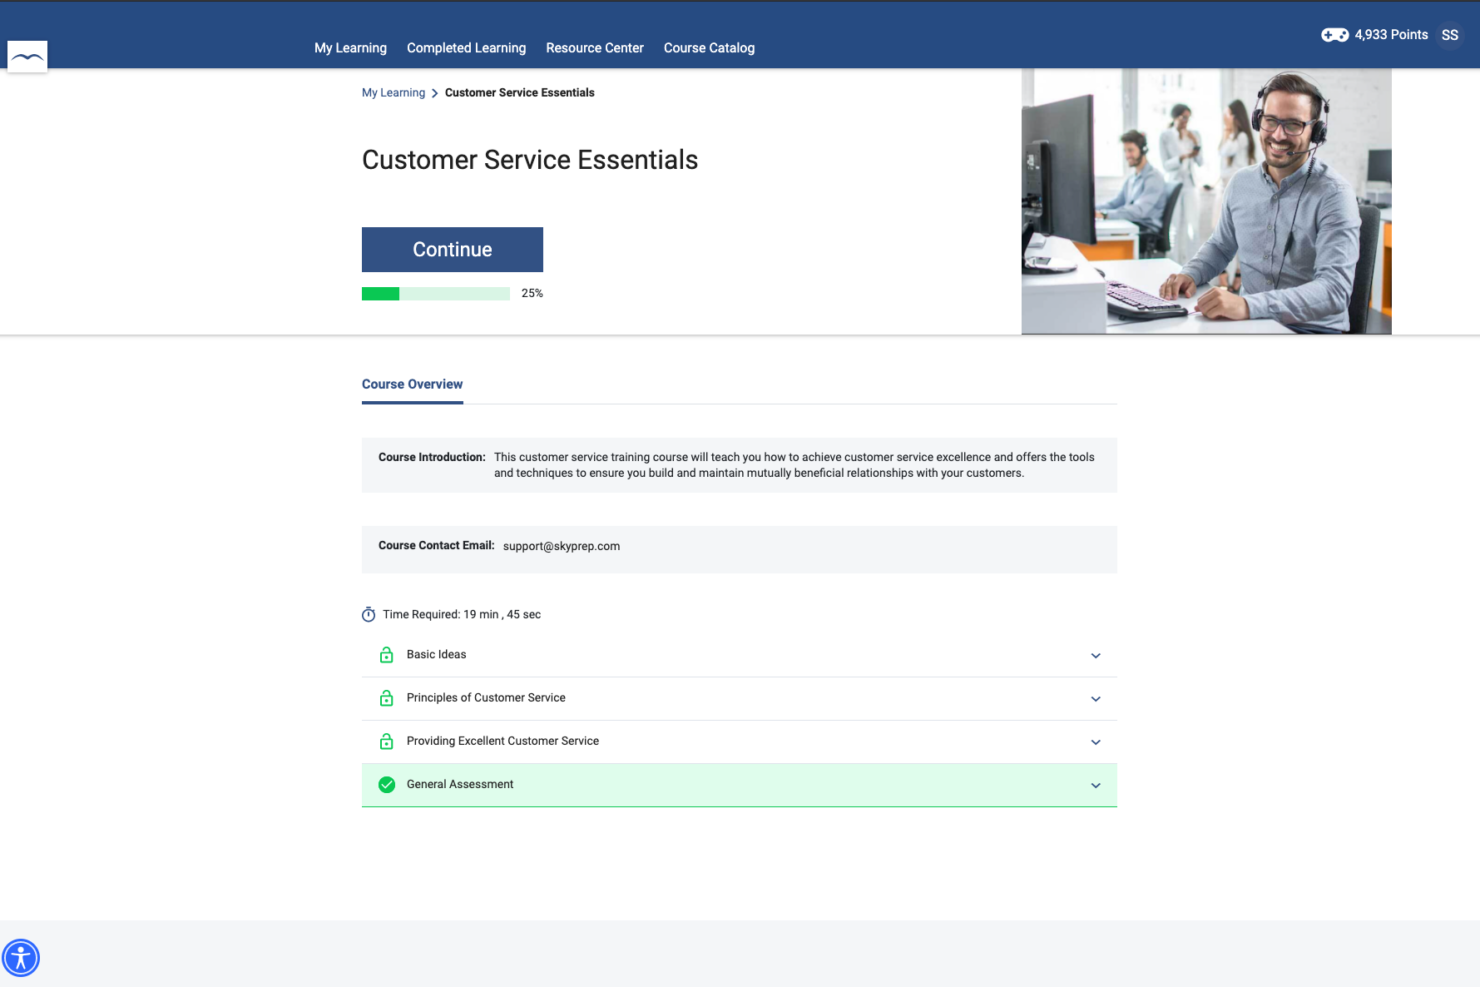Image resolution: width=1480 pixels, height=987 pixels.
Task: Click green checkmark beside General Assessment
Action: (x=386, y=785)
